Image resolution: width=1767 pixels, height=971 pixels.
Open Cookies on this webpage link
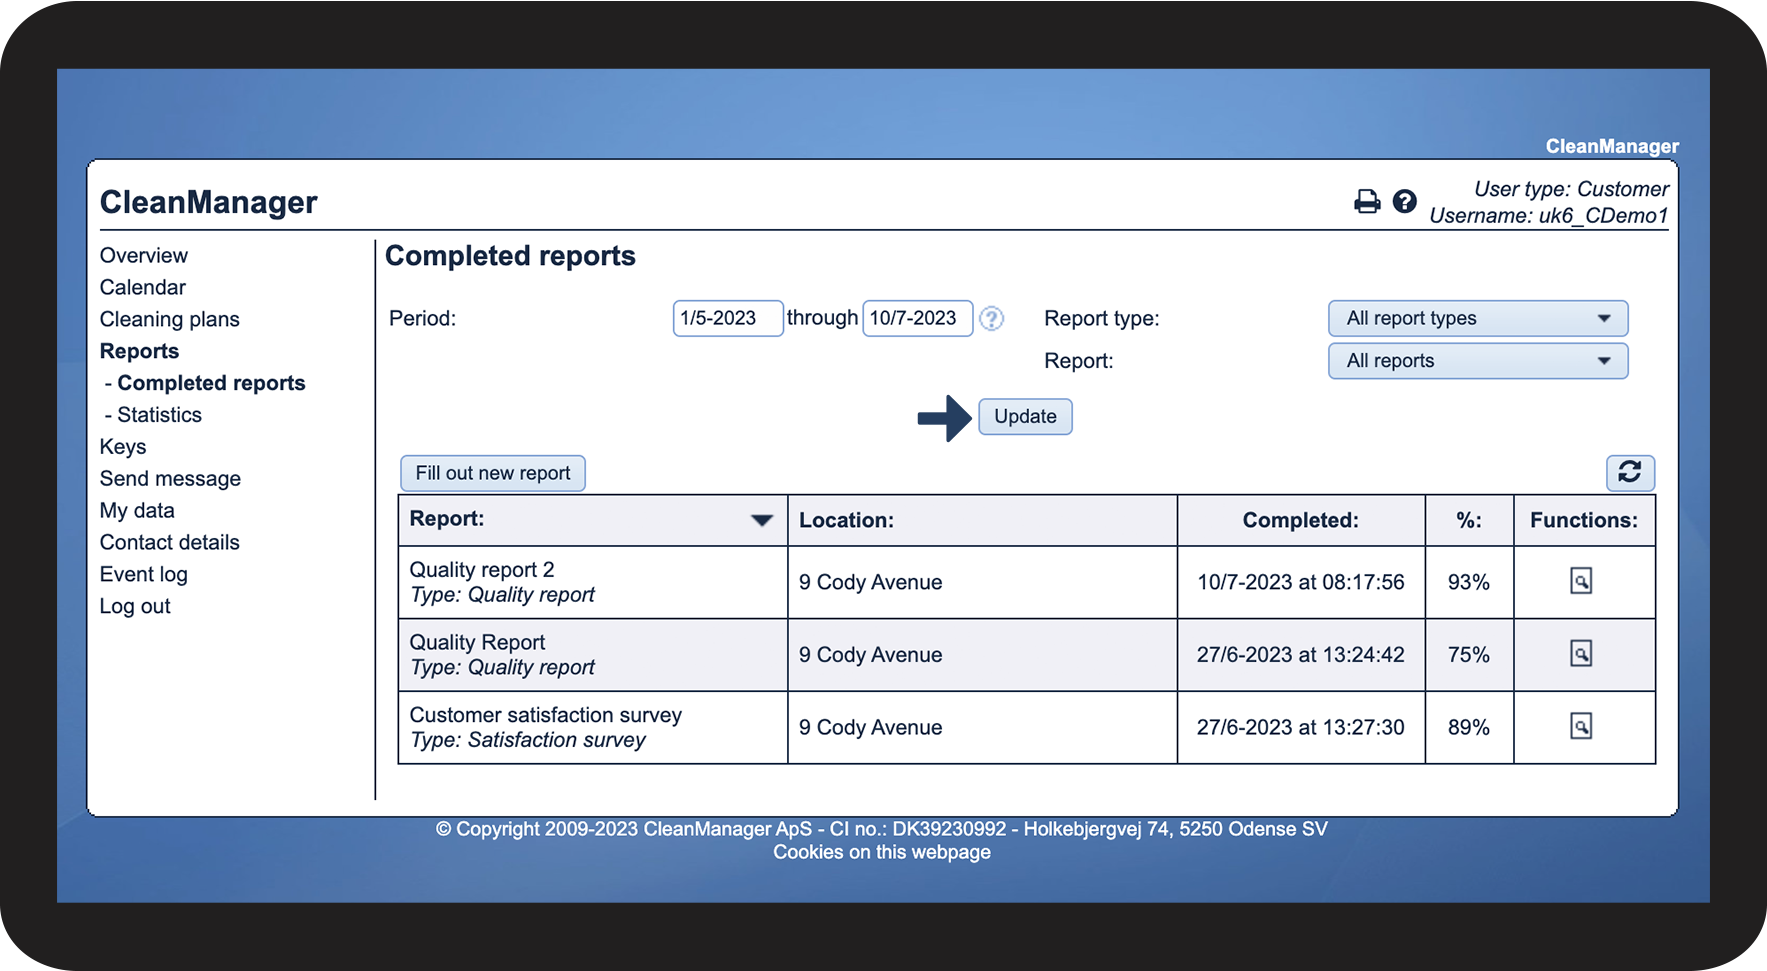881,852
